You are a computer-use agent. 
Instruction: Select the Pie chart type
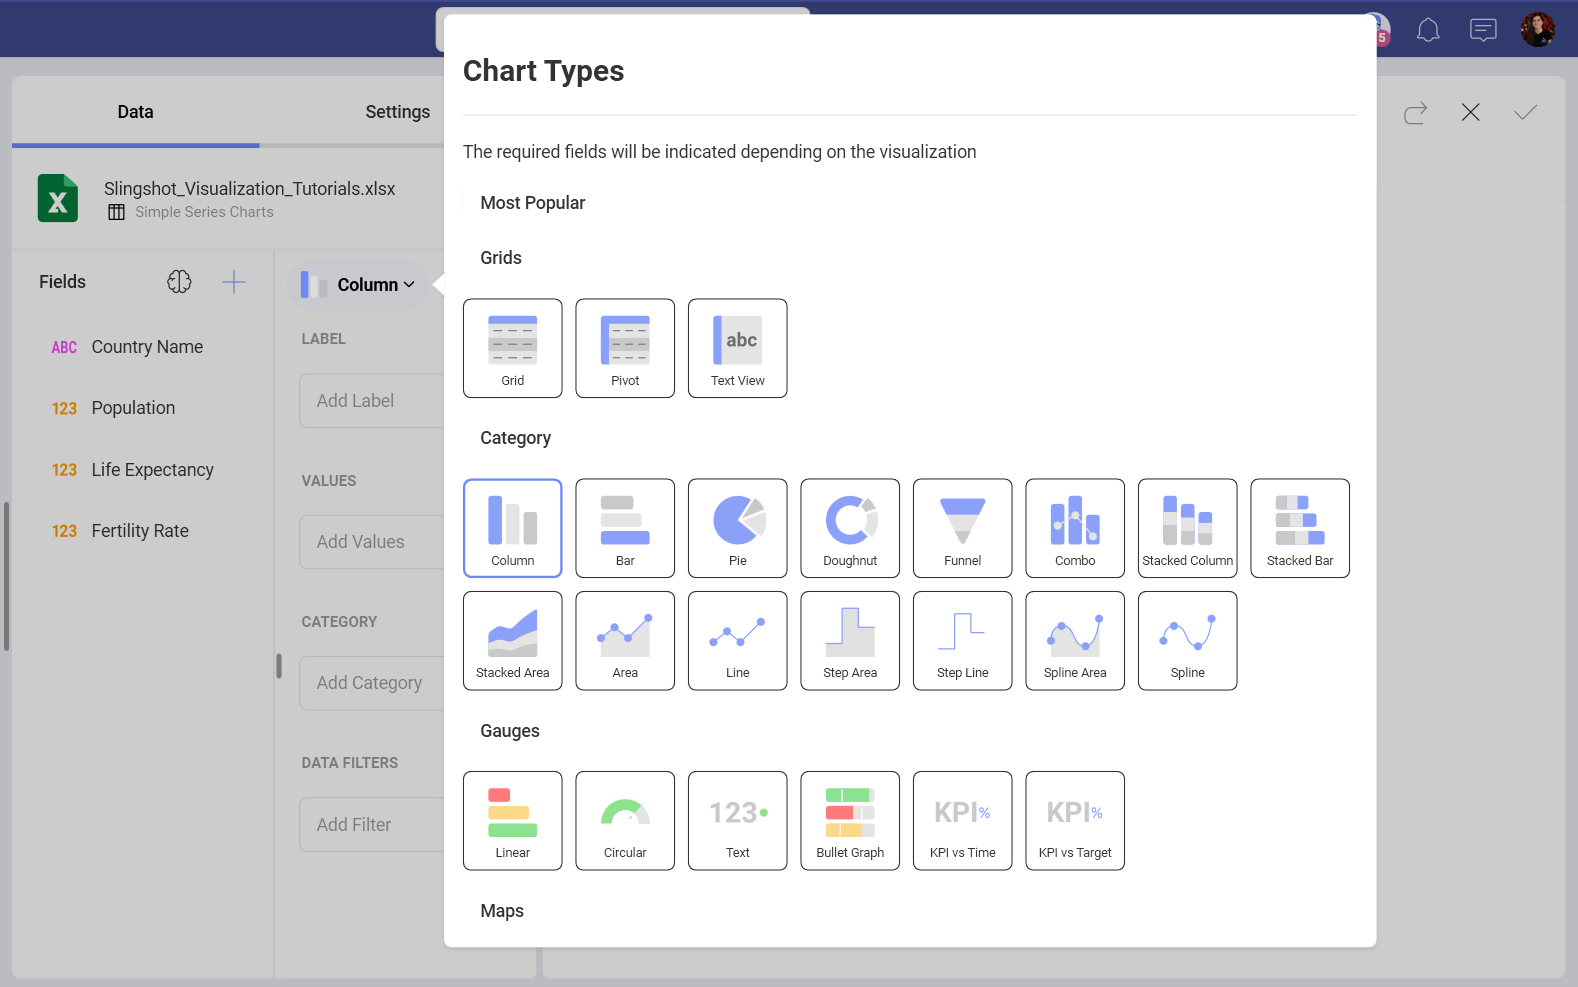pyautogui.click(x=738, y=528)
